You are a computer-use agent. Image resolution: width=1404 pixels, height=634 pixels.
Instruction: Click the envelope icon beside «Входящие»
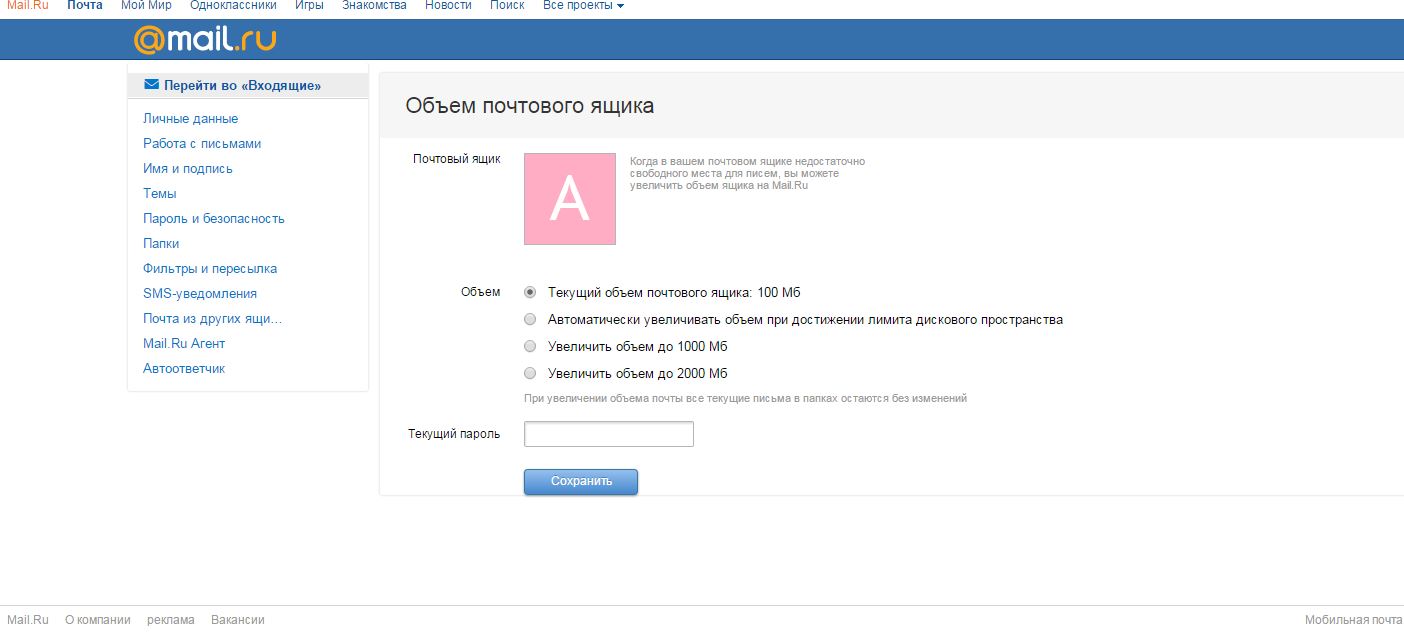pos(152,85)
